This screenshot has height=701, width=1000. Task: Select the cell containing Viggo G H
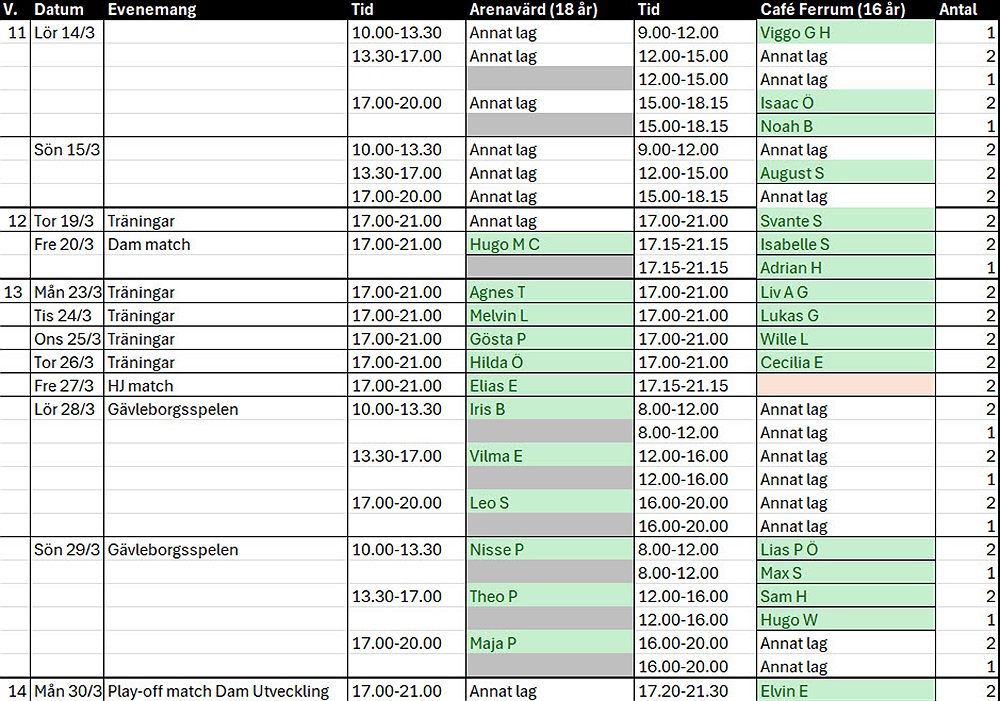point(845,32)
